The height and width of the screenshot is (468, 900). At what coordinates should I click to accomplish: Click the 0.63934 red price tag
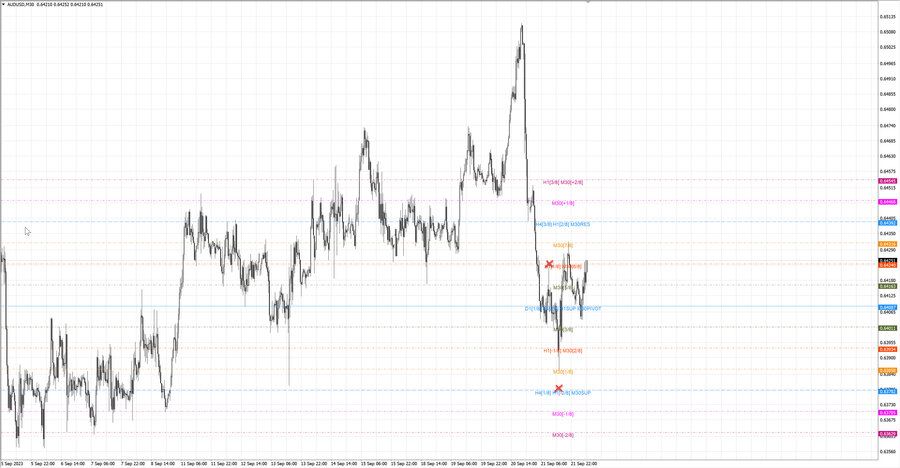click(888, 349)
